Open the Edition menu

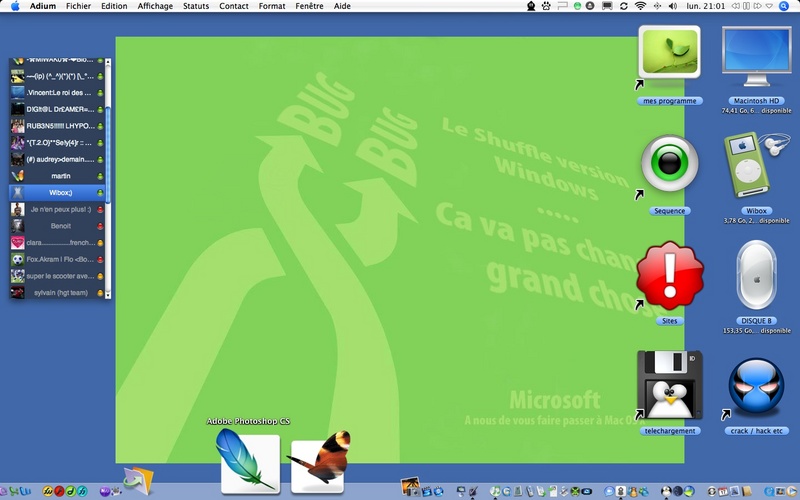click(x=114, y=6)
